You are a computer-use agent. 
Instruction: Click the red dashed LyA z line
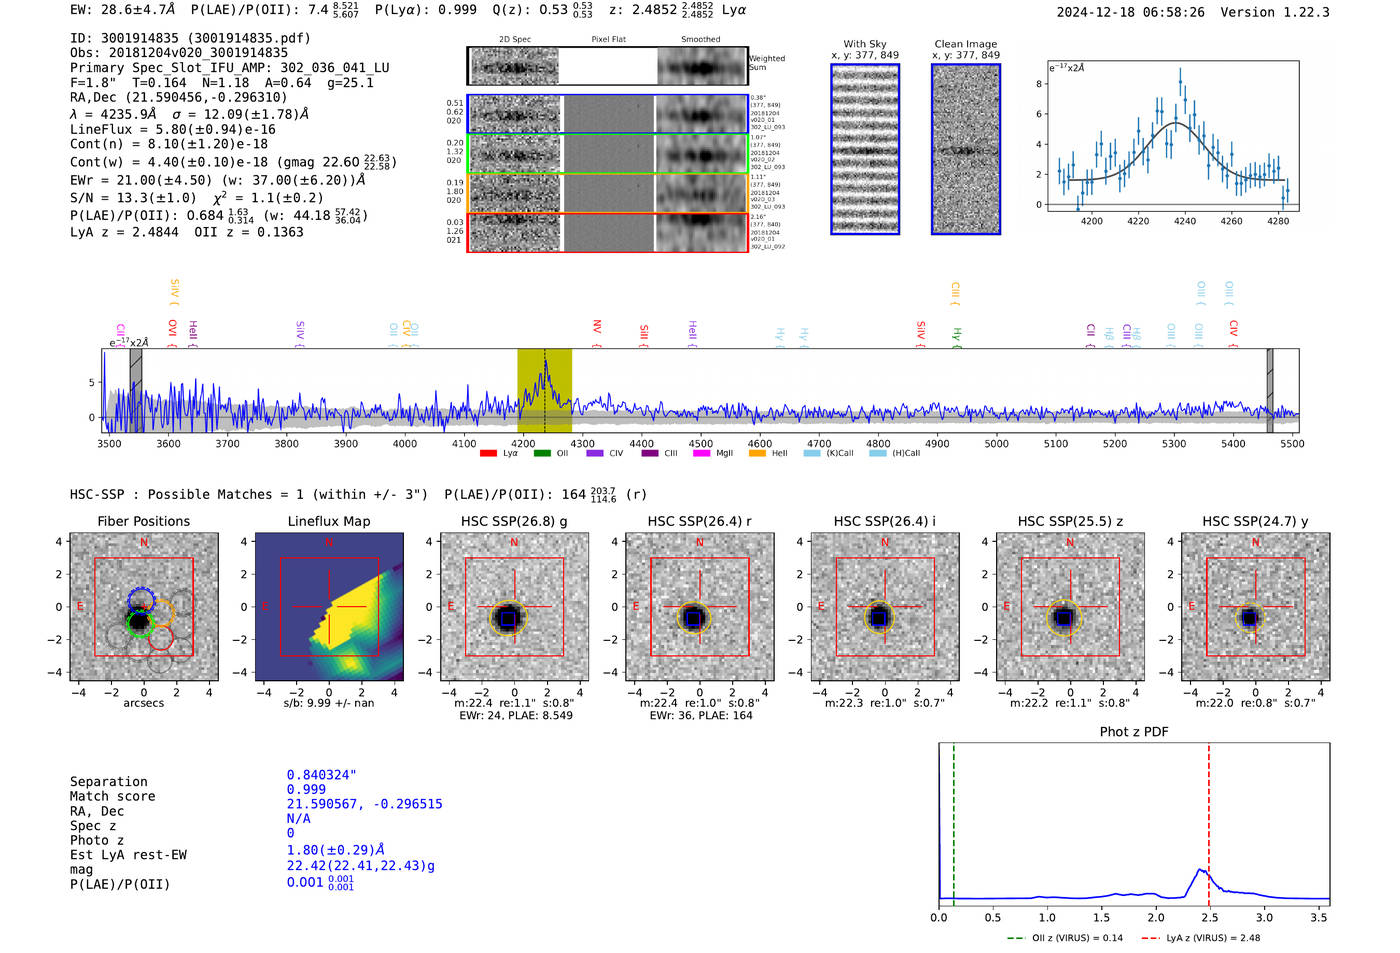click(1208, 824)
